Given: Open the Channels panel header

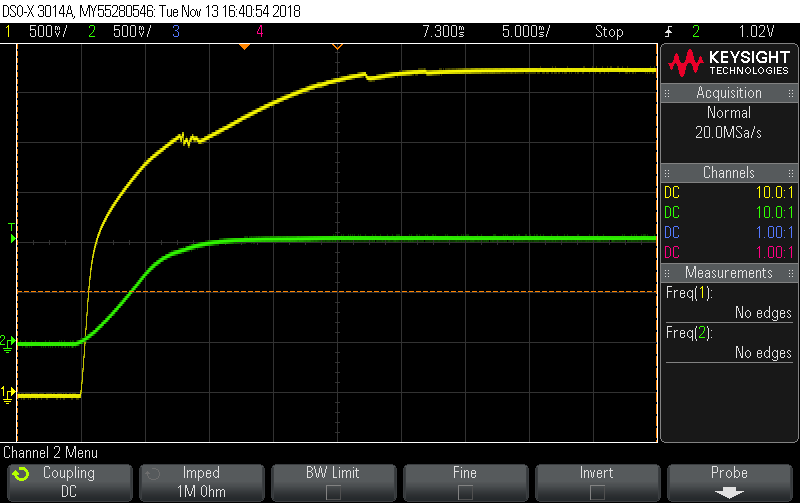Looking at the screenshot, I should click(729, 173).
